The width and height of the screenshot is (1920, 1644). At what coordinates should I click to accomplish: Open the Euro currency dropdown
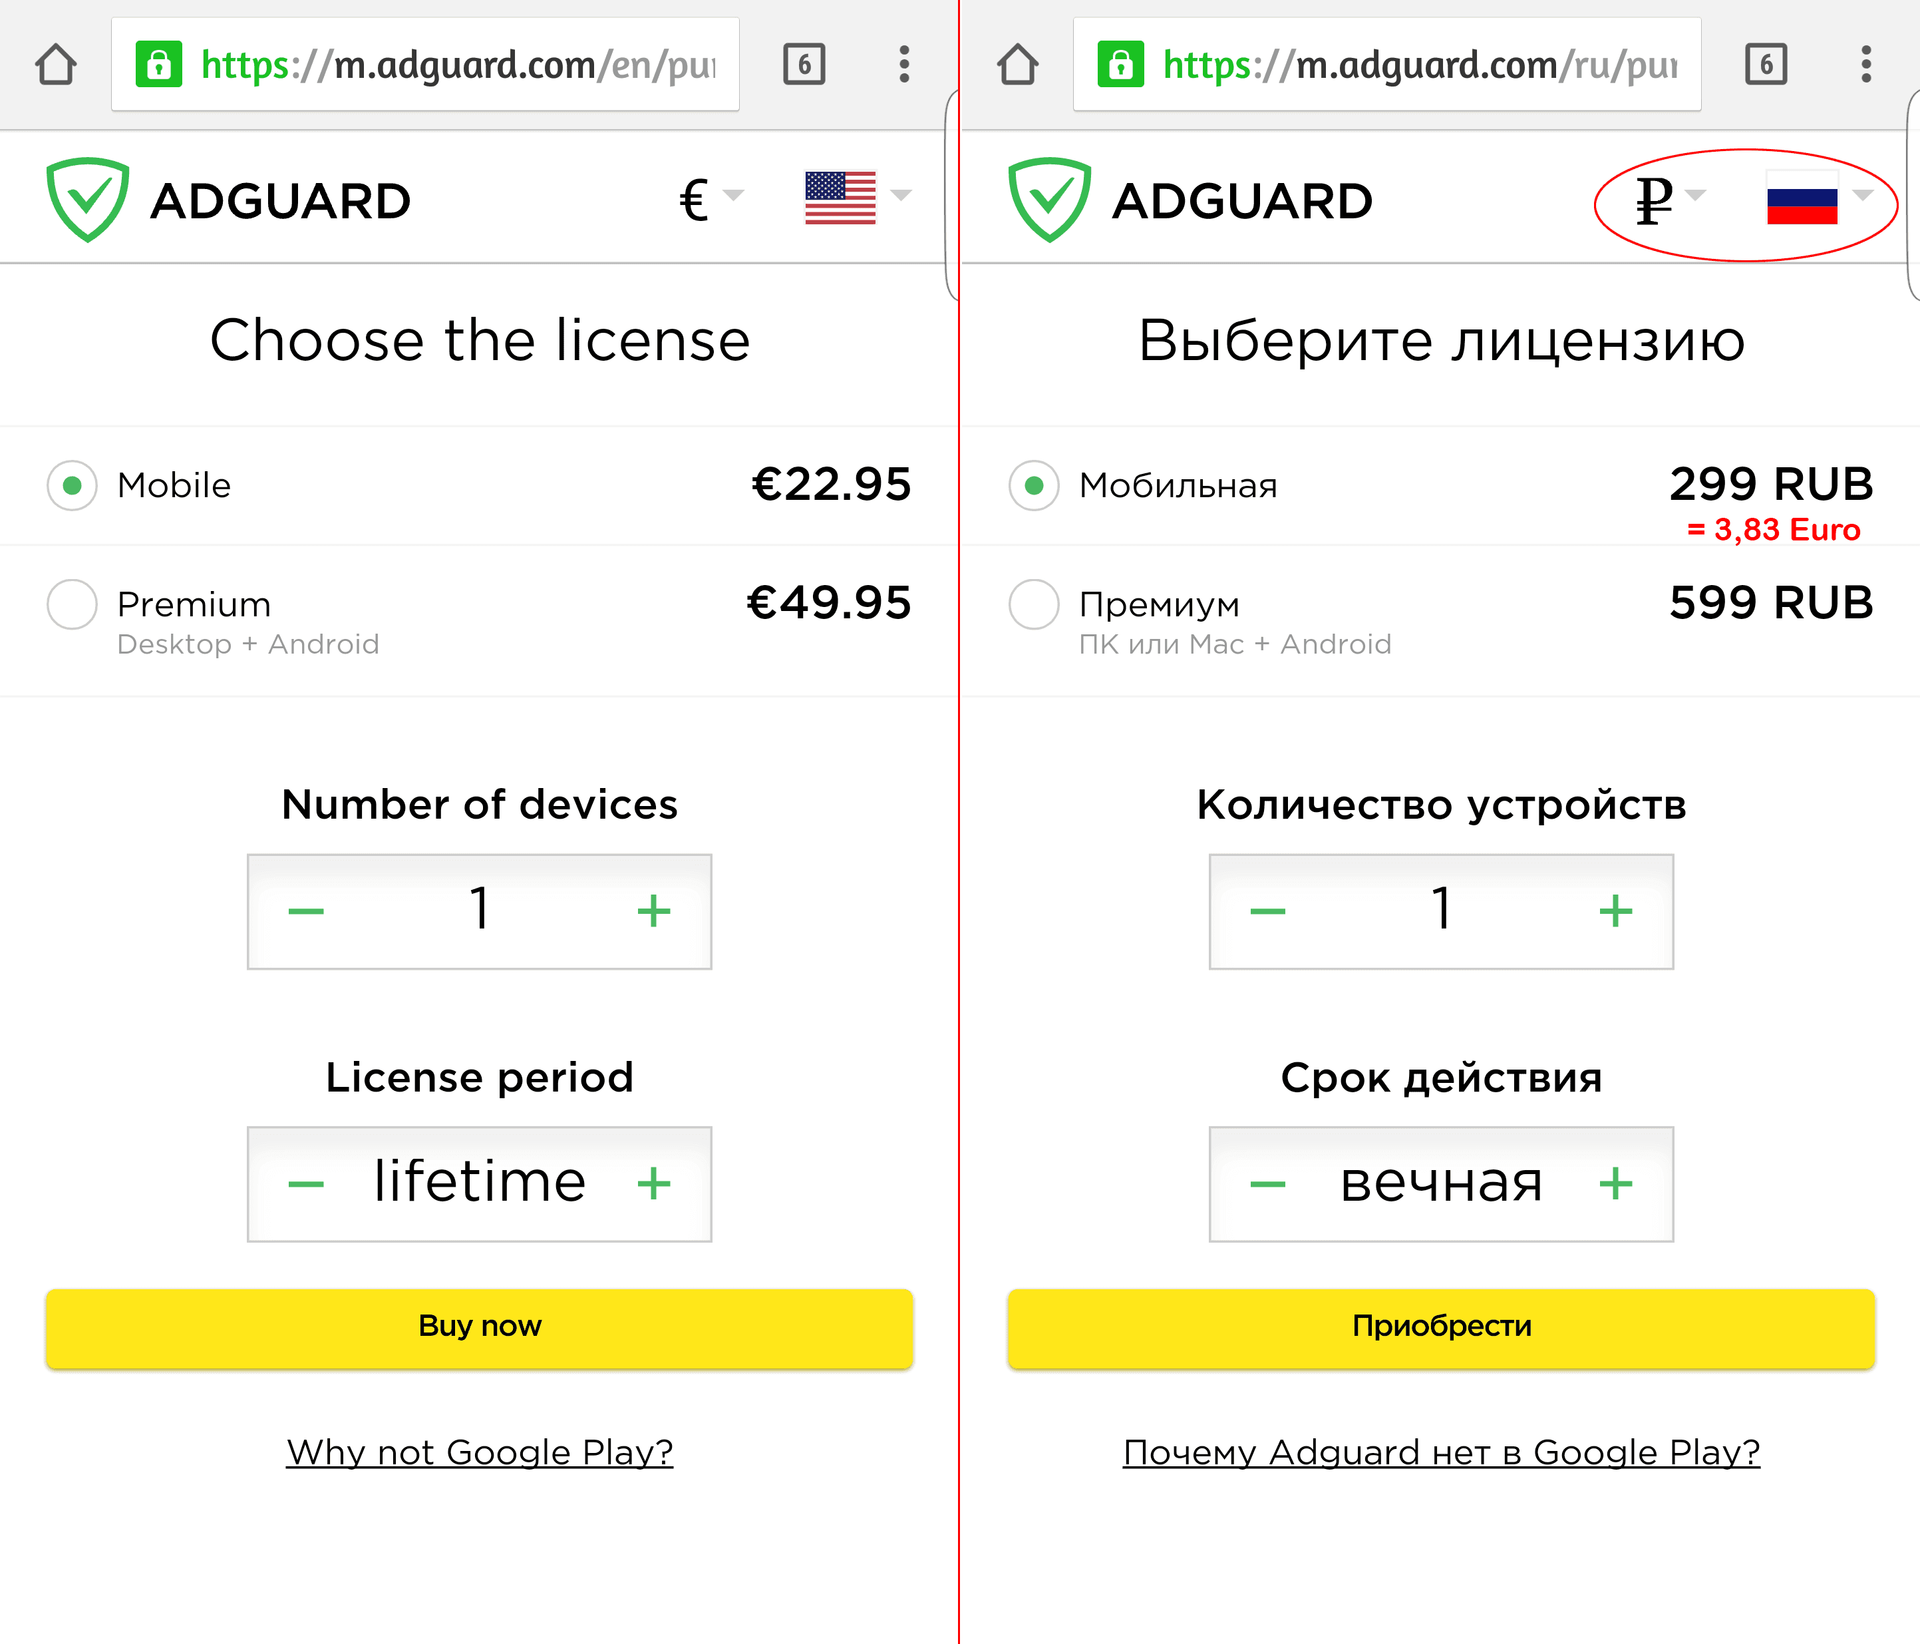point(710,198)
